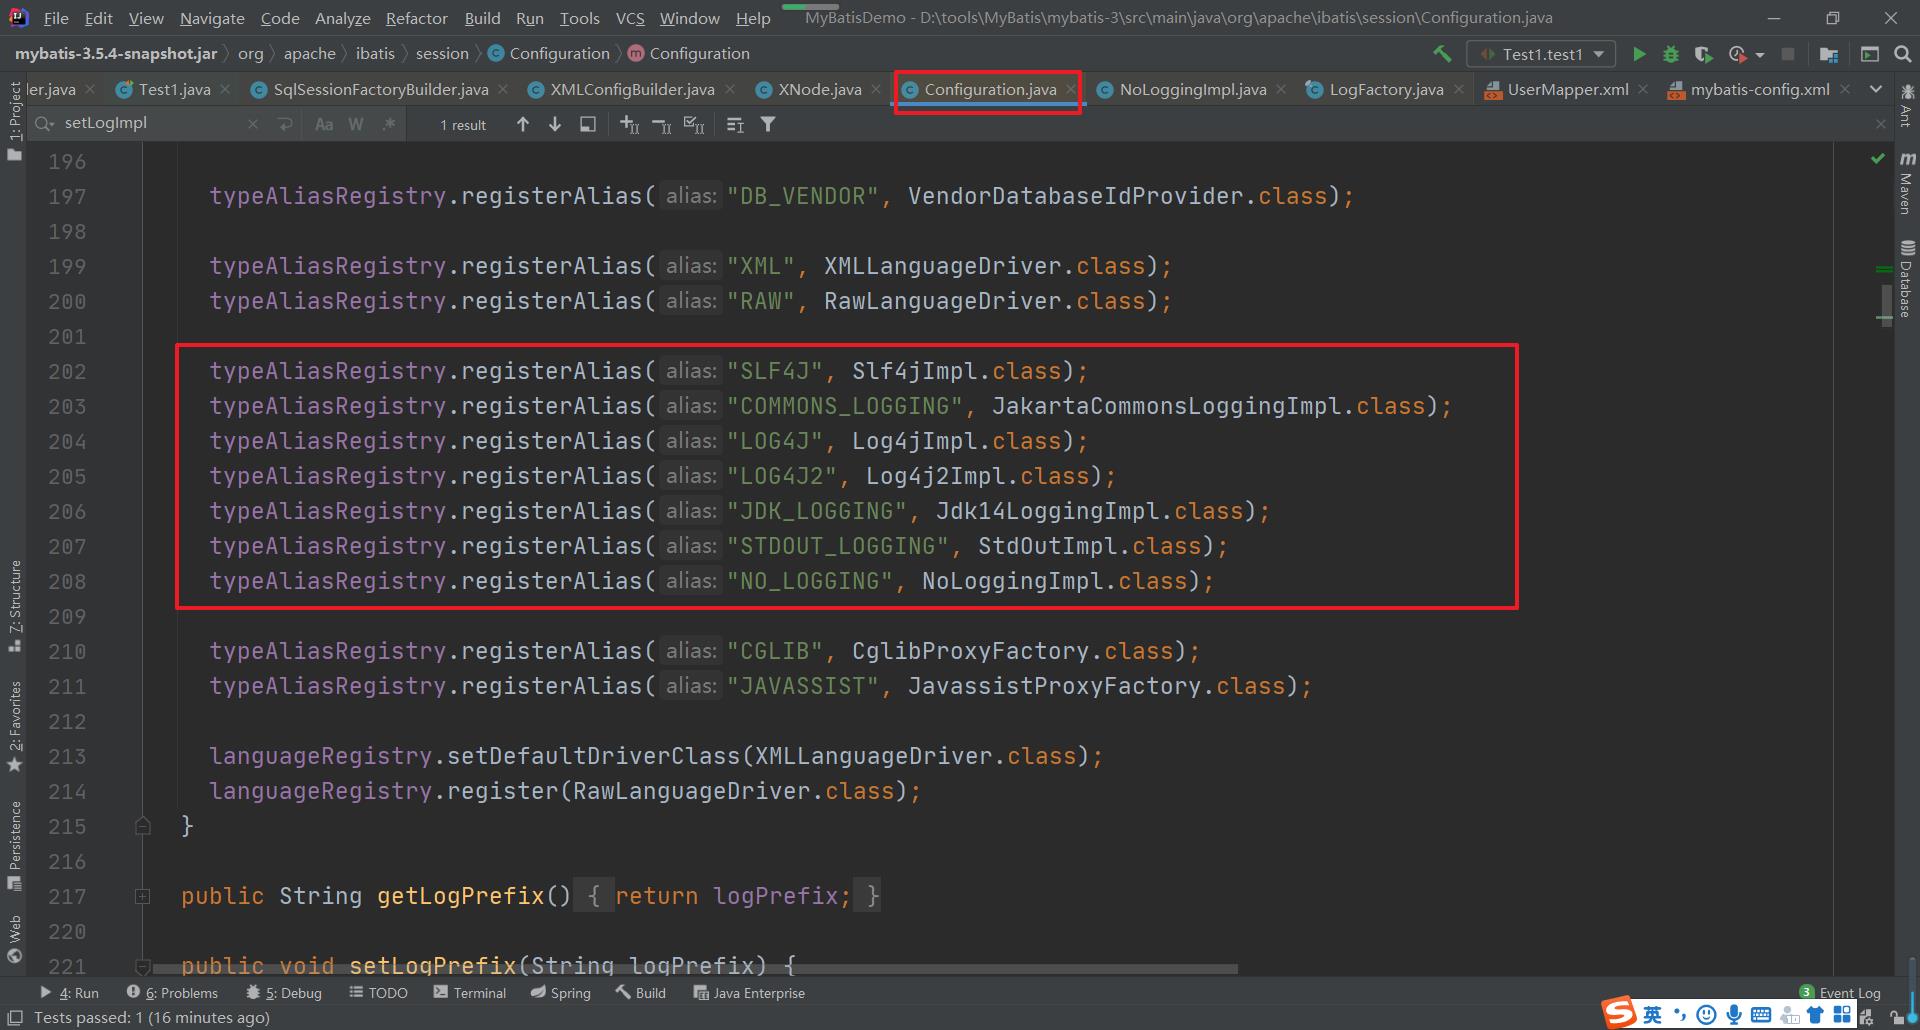Run with coverage shield icon
1920x1030 pixels.
pos(1704,54)
